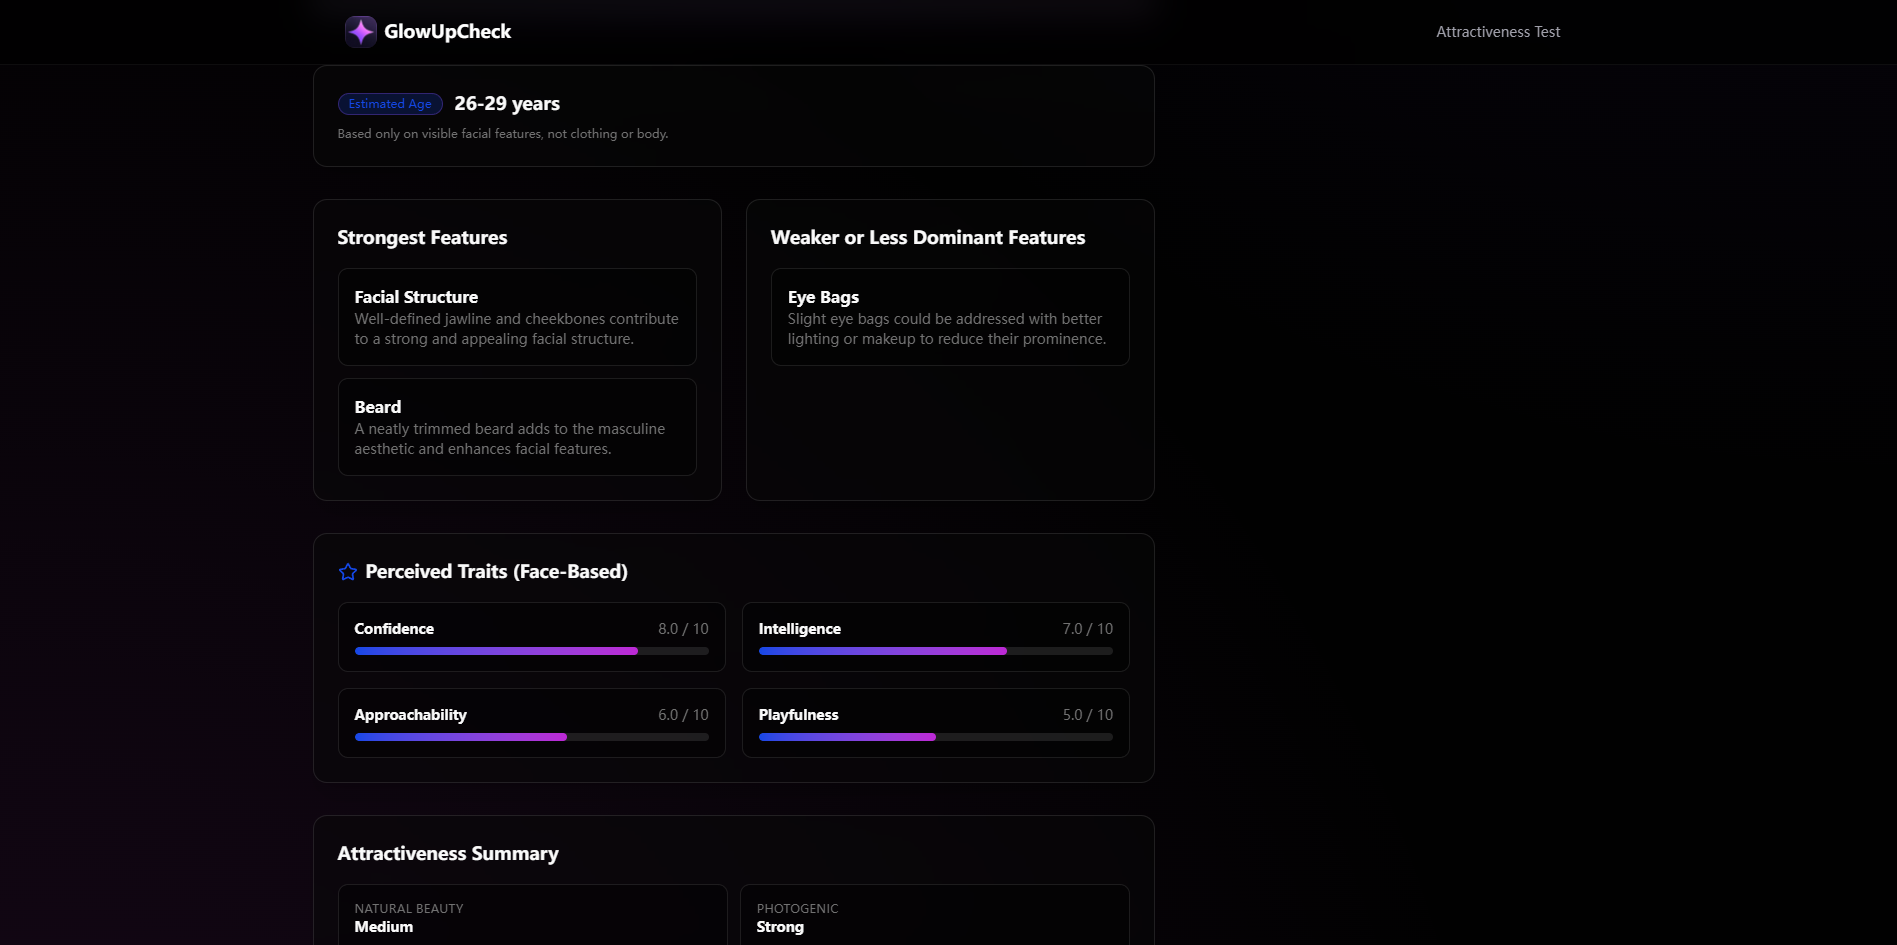Select the Facial Structure feature card
Image resolution: width=1897 pixels, height=945 pixels.
point(516,316)
